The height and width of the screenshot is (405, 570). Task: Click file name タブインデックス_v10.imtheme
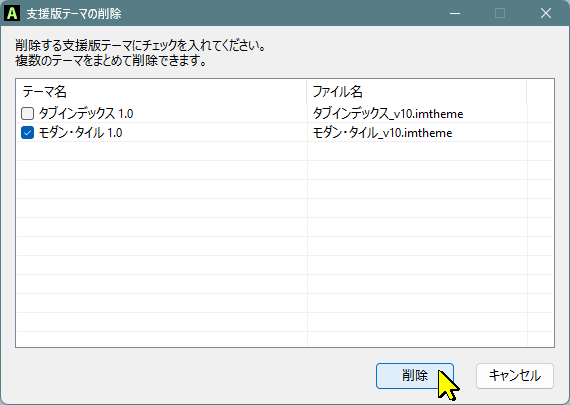coord(388,114)
